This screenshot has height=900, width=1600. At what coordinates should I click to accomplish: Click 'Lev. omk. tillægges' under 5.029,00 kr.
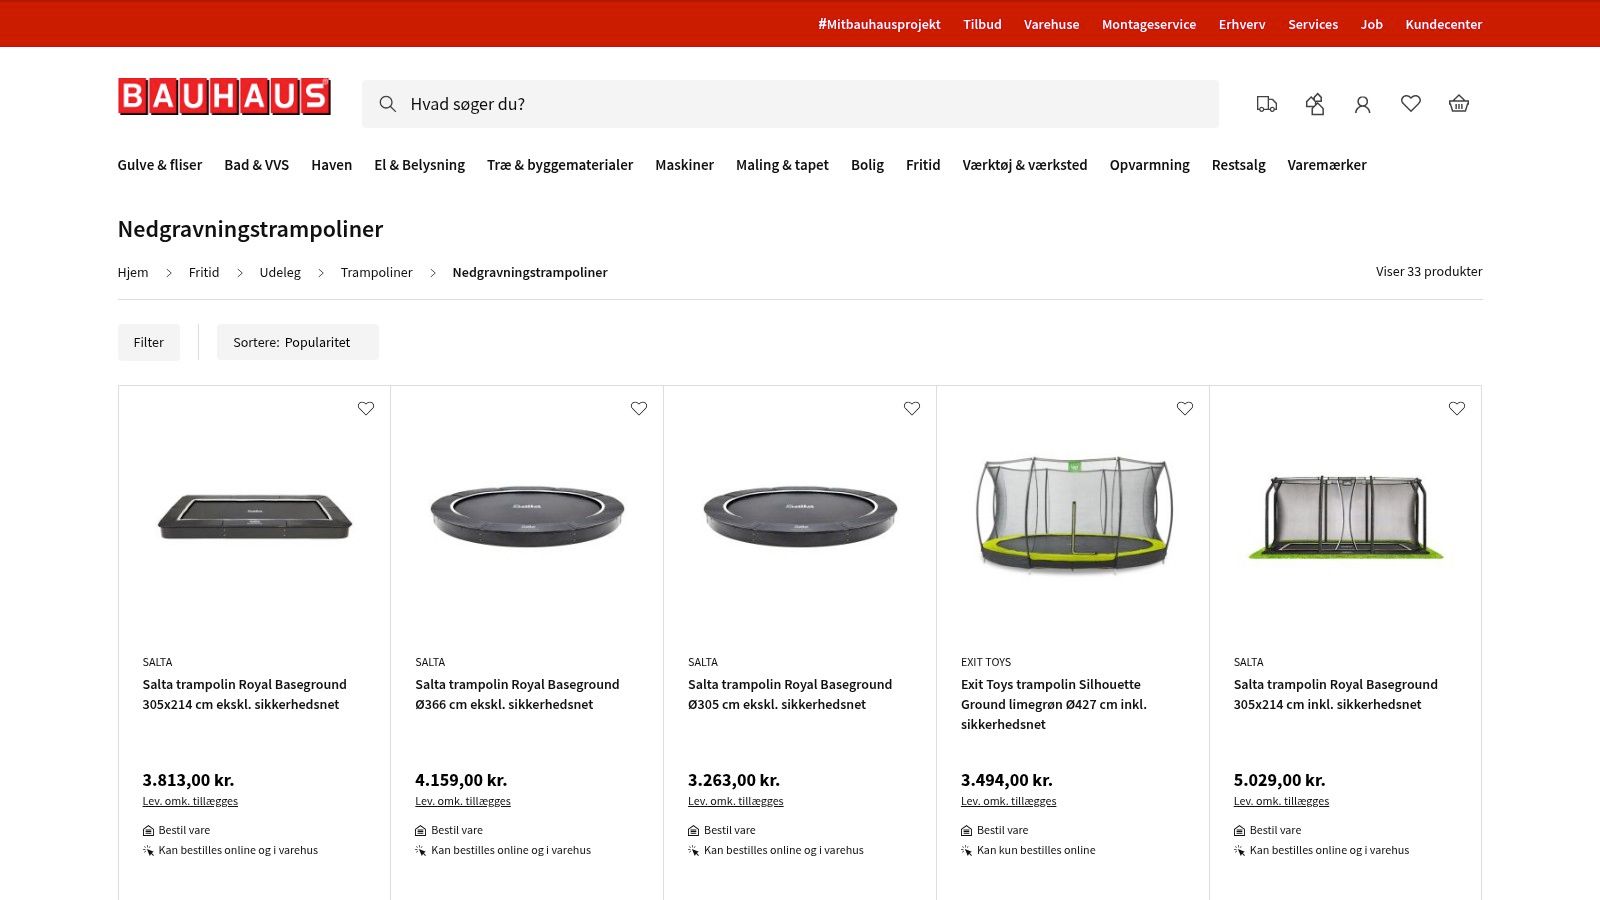tap(1281, 801)
